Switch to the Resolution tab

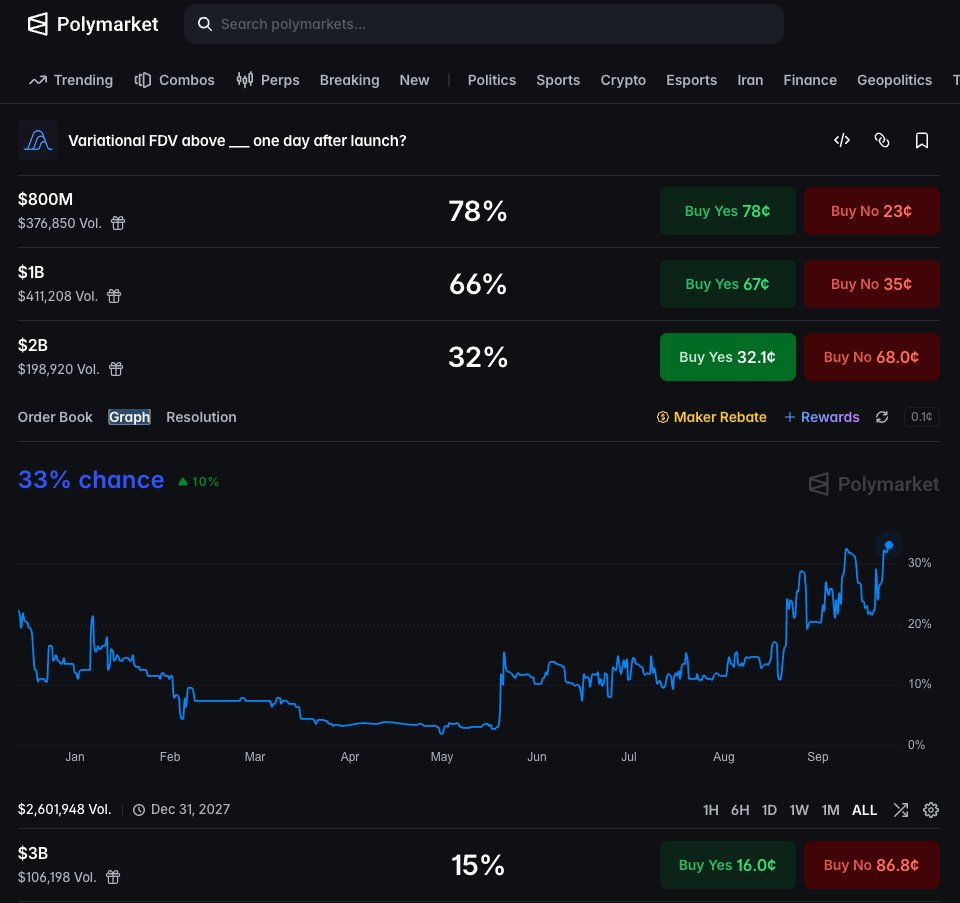(x=201, y=417)
